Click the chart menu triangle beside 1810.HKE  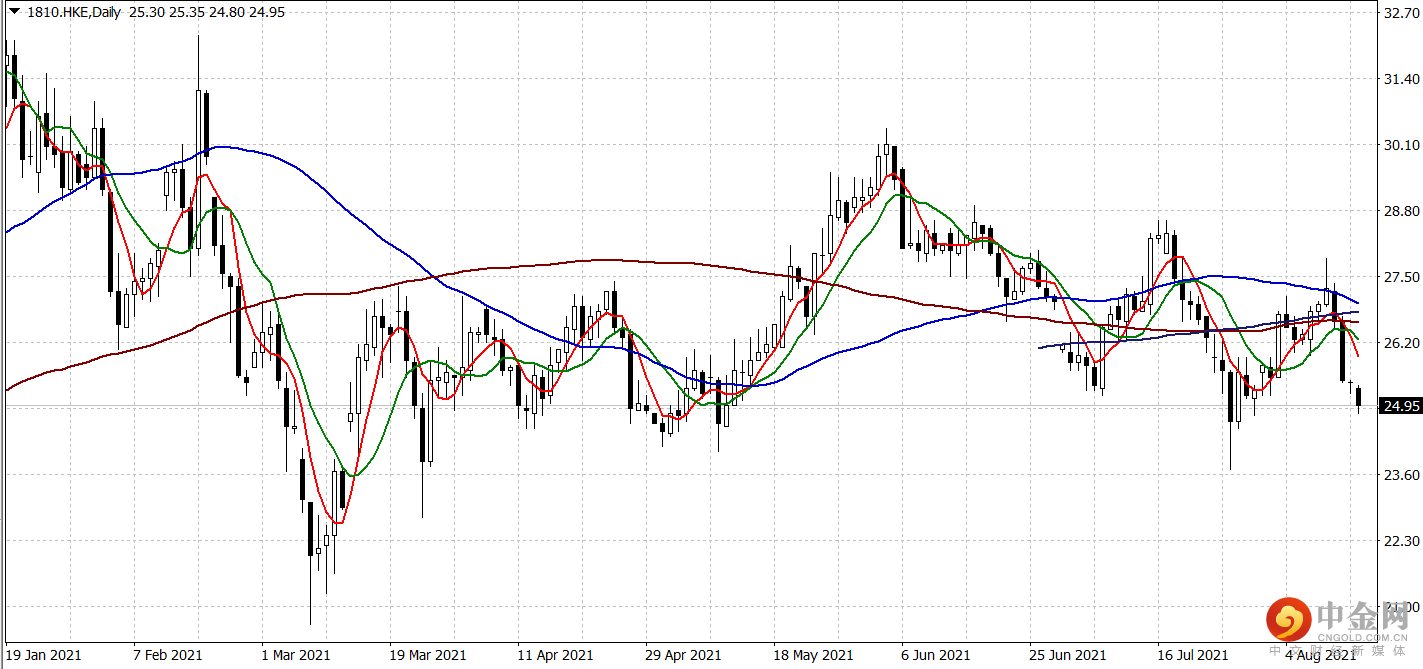click(x=12, y=10)
